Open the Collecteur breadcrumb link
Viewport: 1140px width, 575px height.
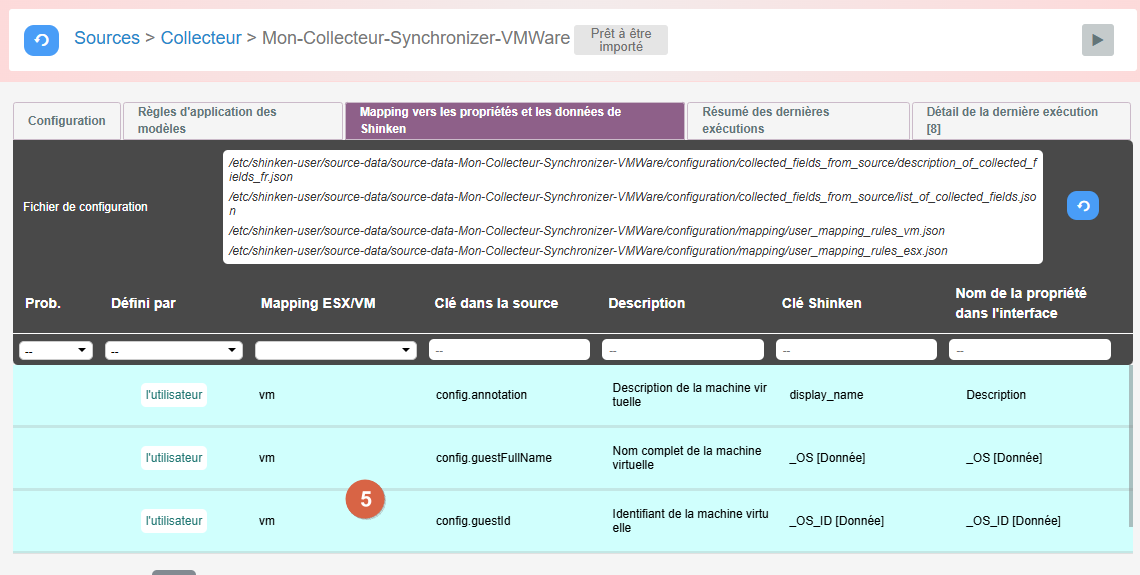coord(201,38)
